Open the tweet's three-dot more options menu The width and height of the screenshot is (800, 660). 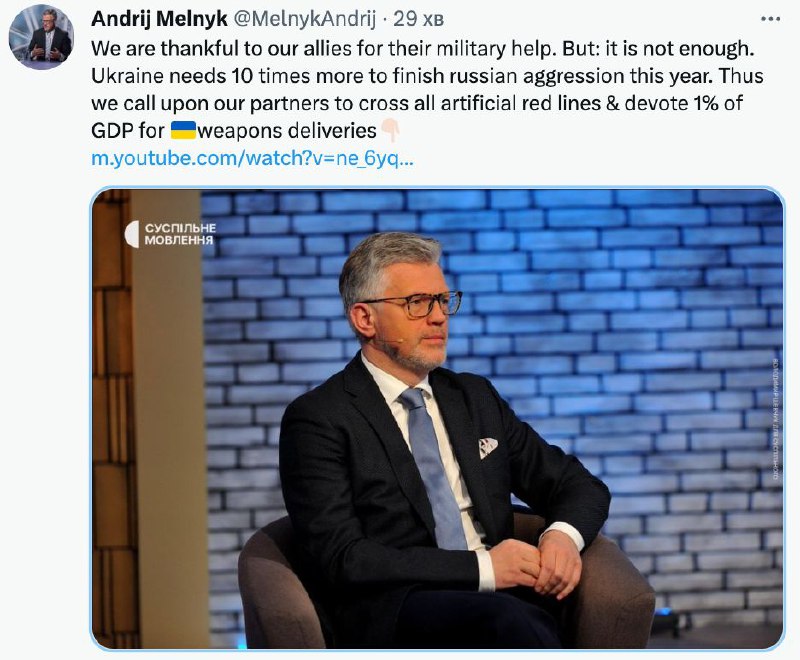[769, 18]
